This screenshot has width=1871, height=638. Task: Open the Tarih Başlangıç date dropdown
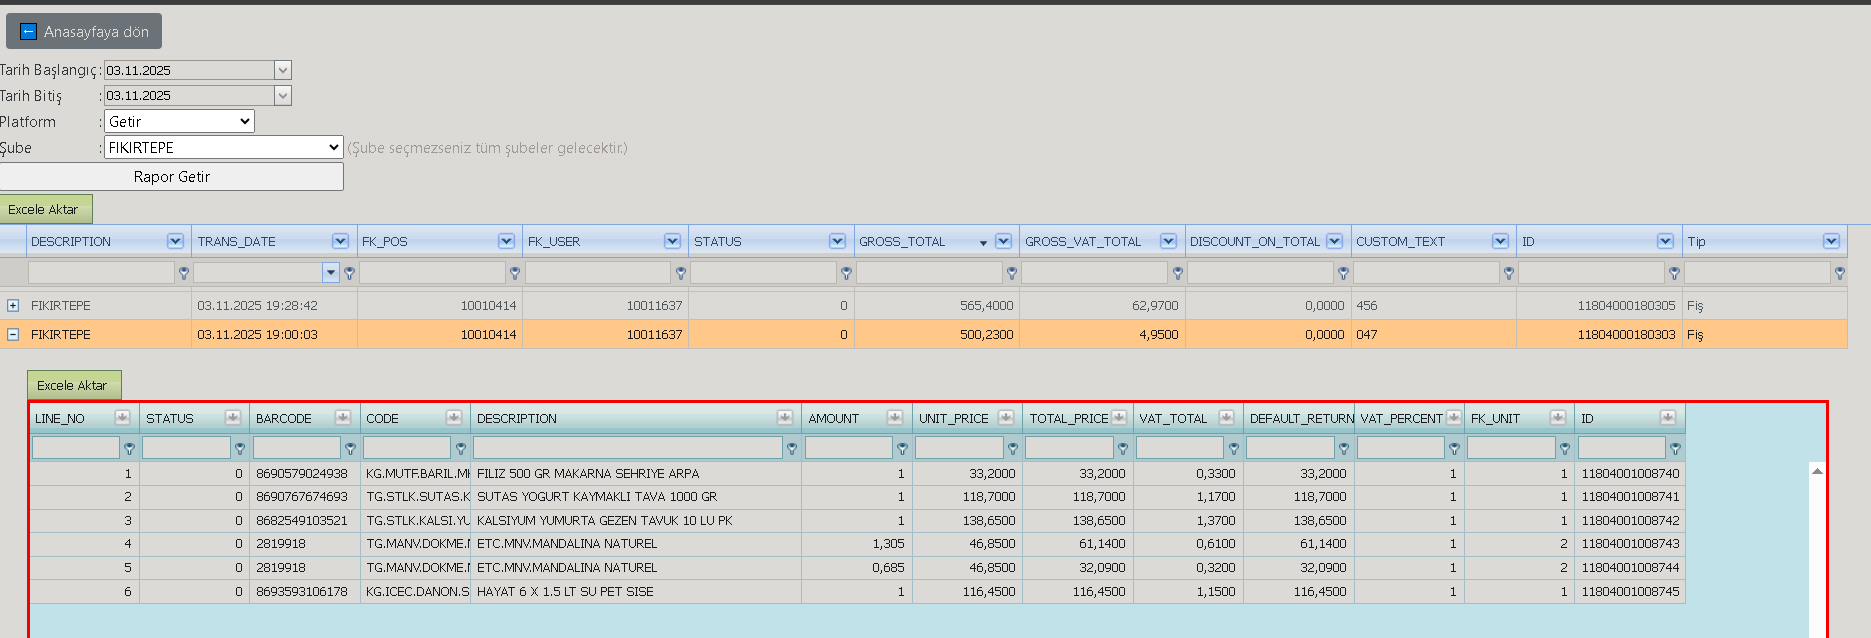click(283, 70)
